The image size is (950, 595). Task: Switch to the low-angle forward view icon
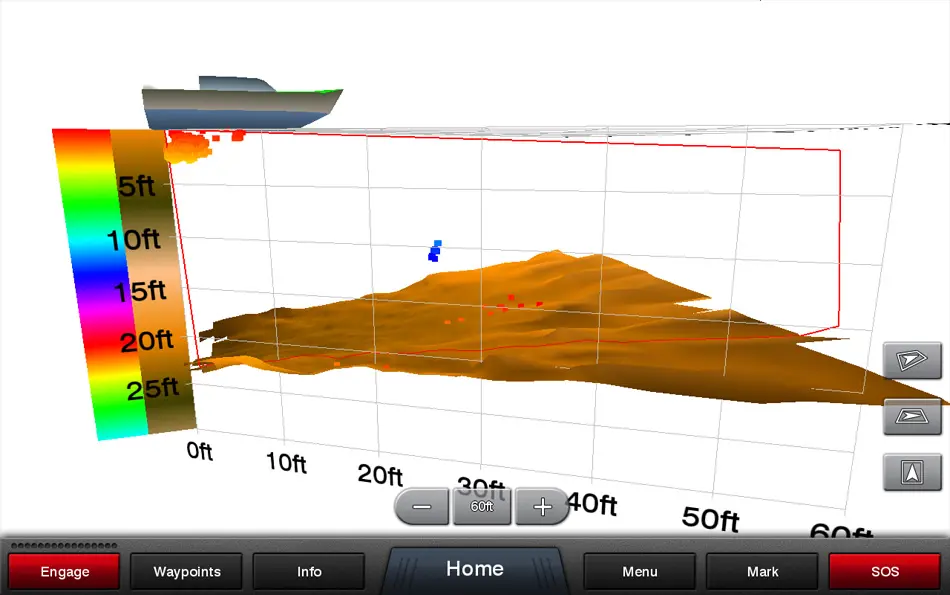click(x=912, y=416)
